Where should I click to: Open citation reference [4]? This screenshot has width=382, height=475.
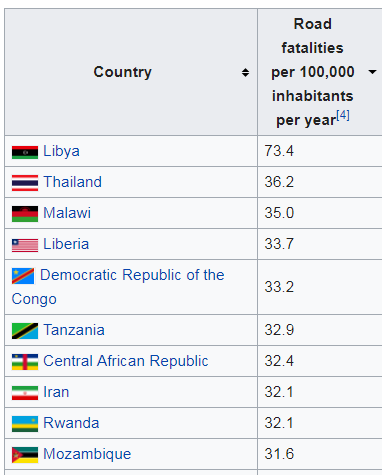click(x=343, y=115)
